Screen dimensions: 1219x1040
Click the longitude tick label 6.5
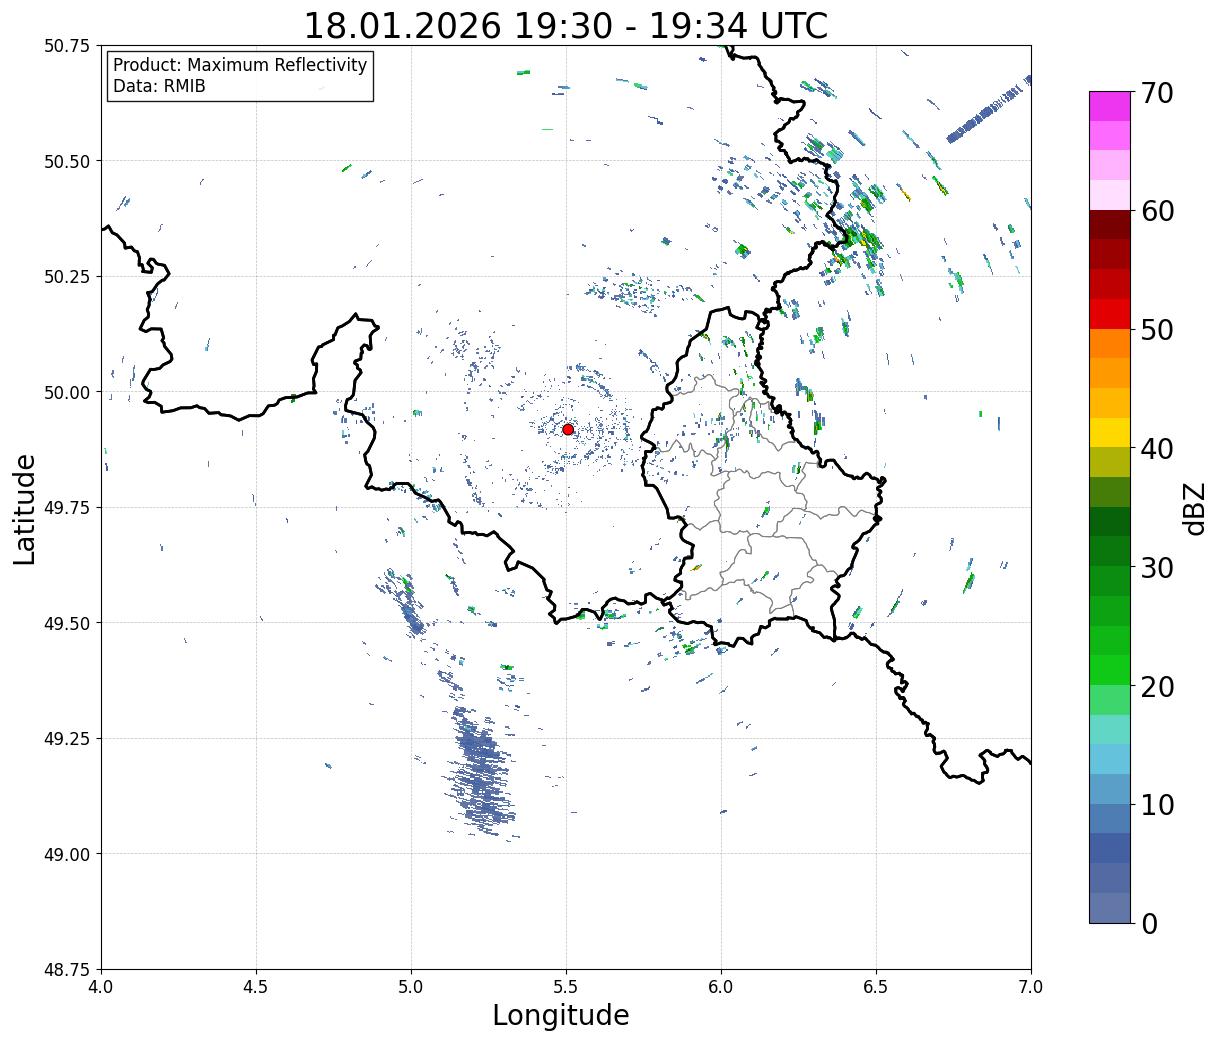point(876,987)
